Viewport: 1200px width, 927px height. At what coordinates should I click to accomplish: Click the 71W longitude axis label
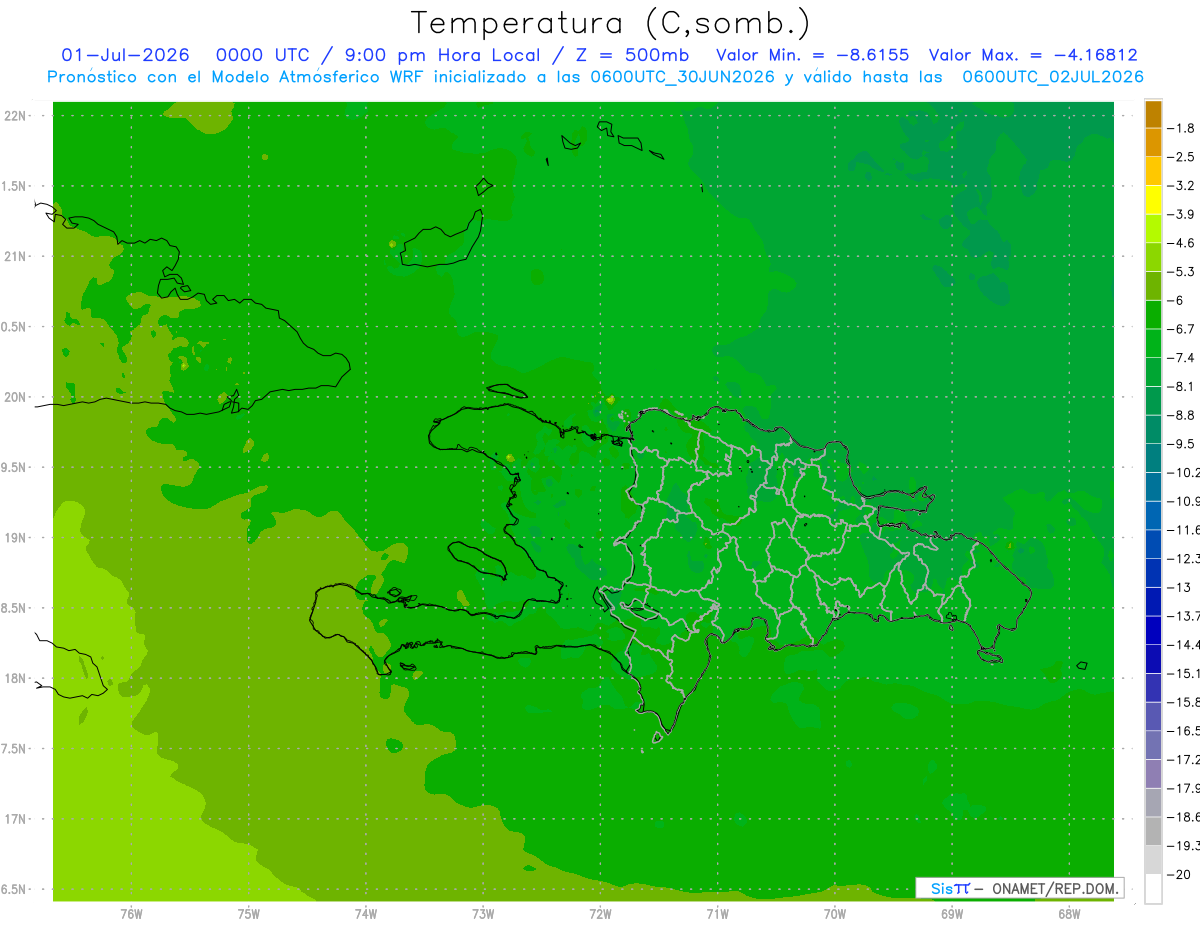coord(717,913)
